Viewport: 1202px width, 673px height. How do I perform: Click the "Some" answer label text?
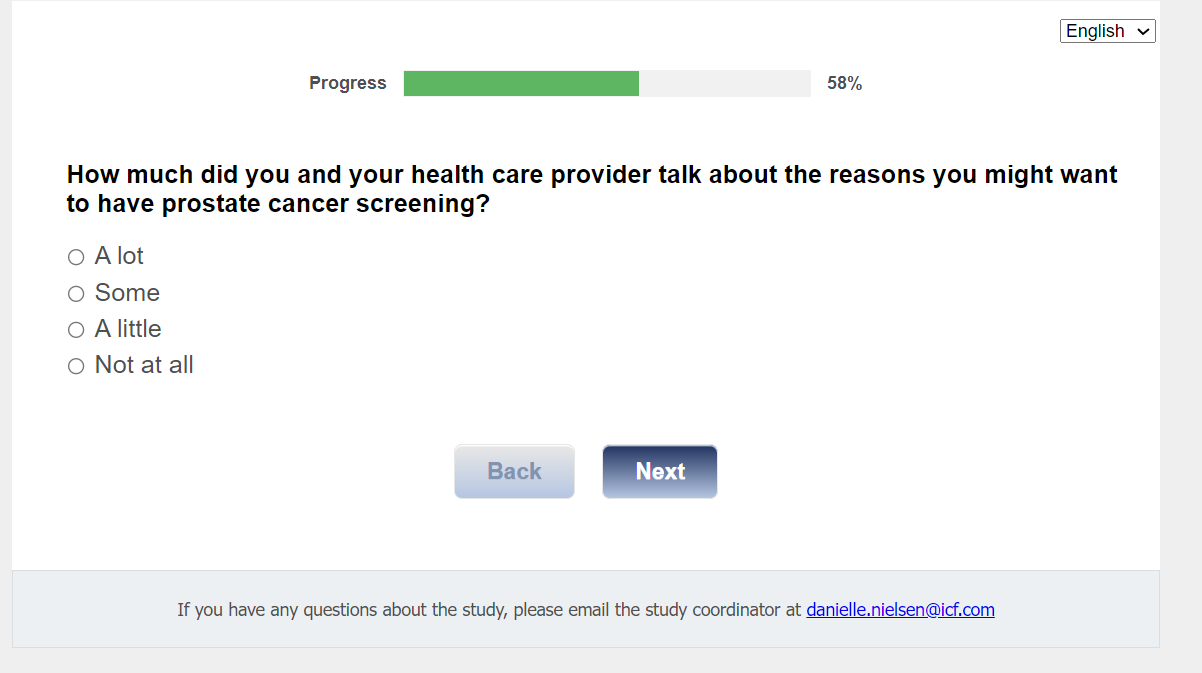[127, 293]
